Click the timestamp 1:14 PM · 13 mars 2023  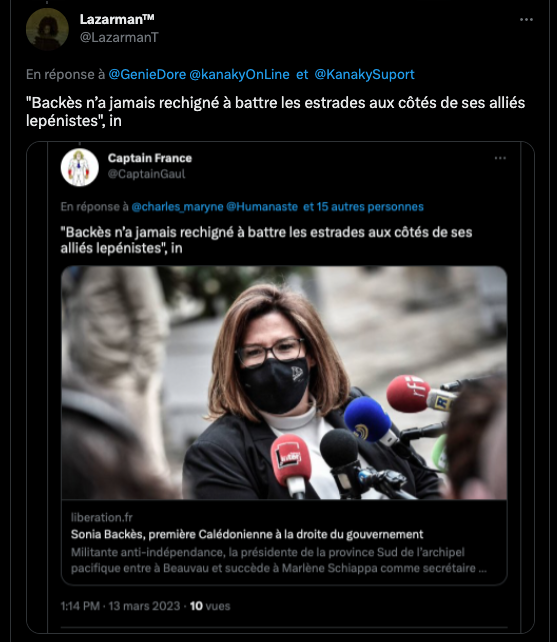click(120, 606)
